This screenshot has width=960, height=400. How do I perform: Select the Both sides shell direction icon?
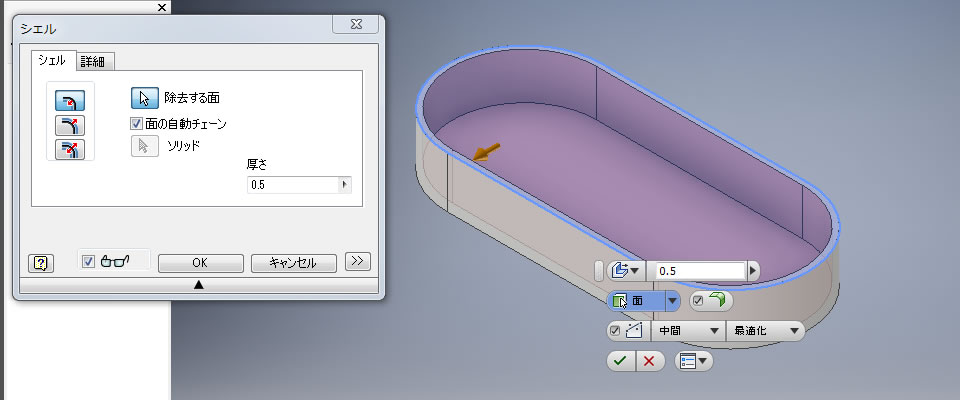coord(70,149)
